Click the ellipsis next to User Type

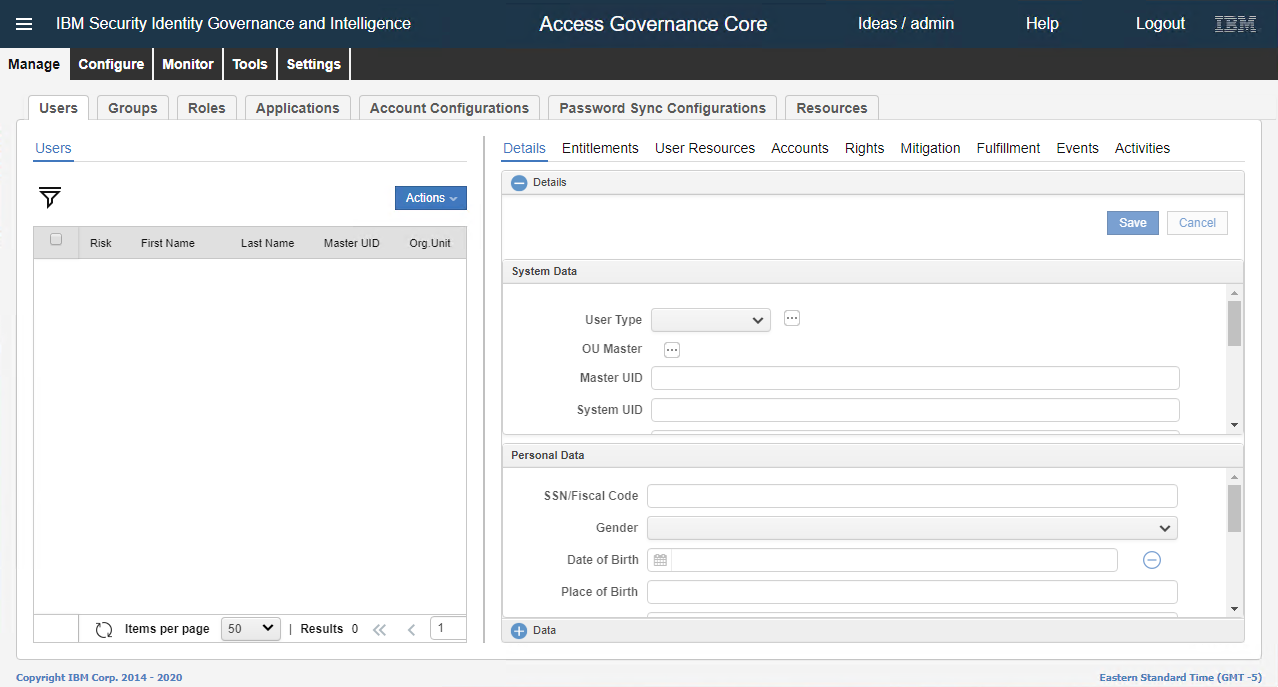[791, 318]
